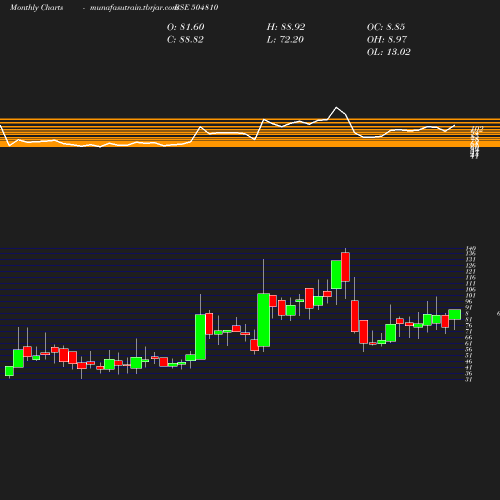The image size is (500, 500).
Task: Click the 116 price axis label
Action: pyautogui.click(x=470, y=278)
